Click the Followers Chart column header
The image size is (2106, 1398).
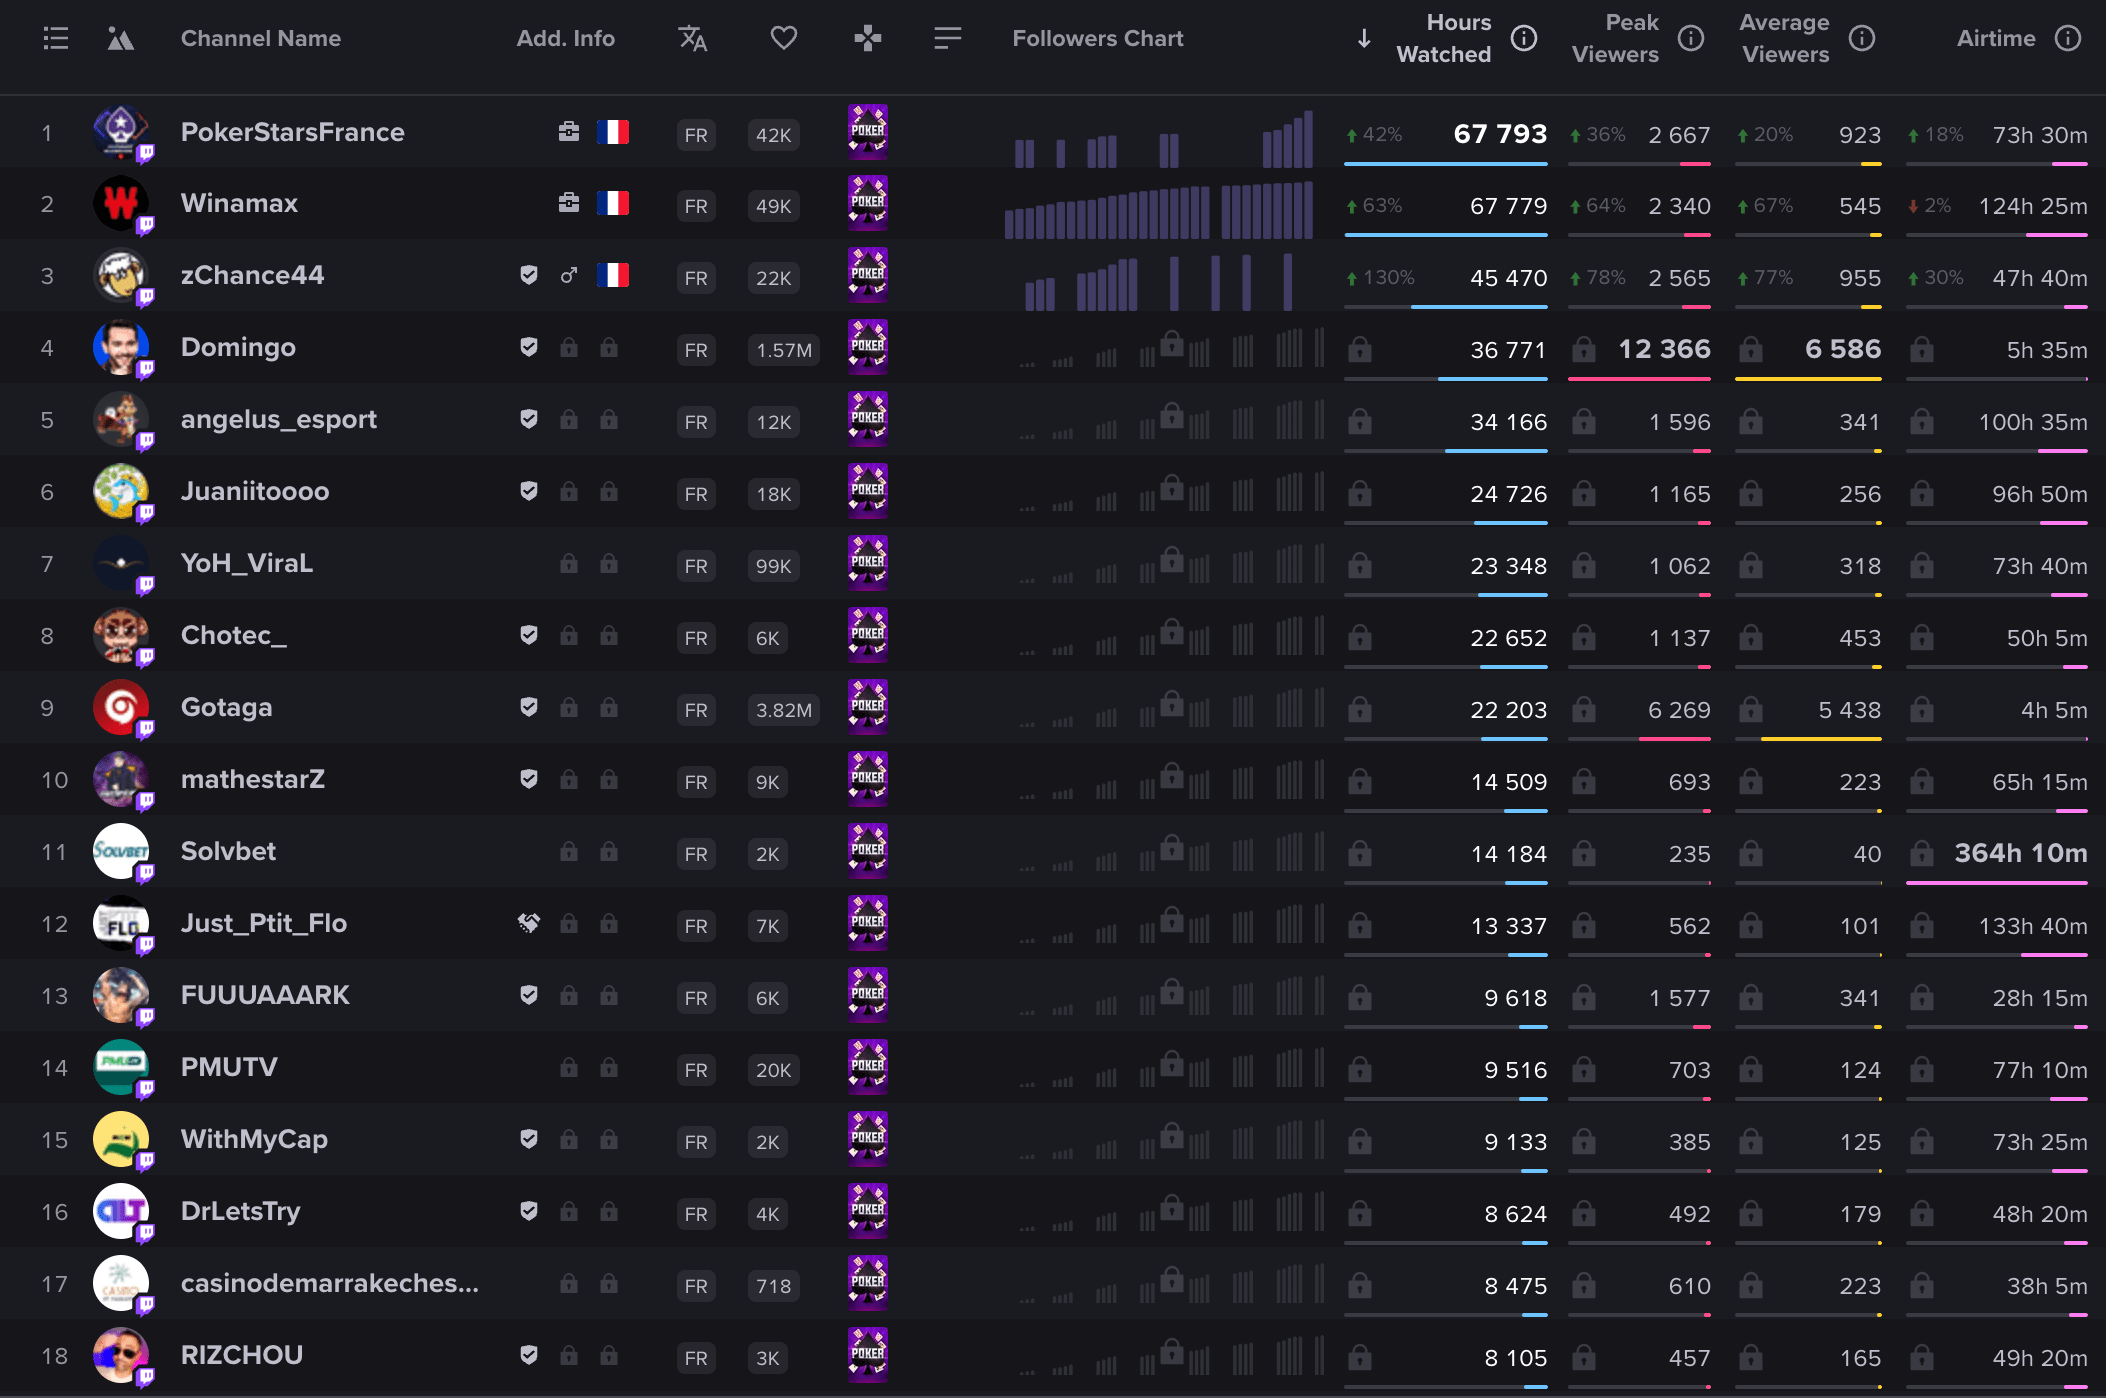tap(1098, 38)
